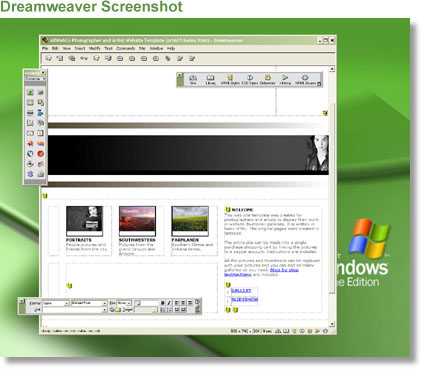Browse for link with the folder icon
The image size is (422, 369).
click(118, 310)
